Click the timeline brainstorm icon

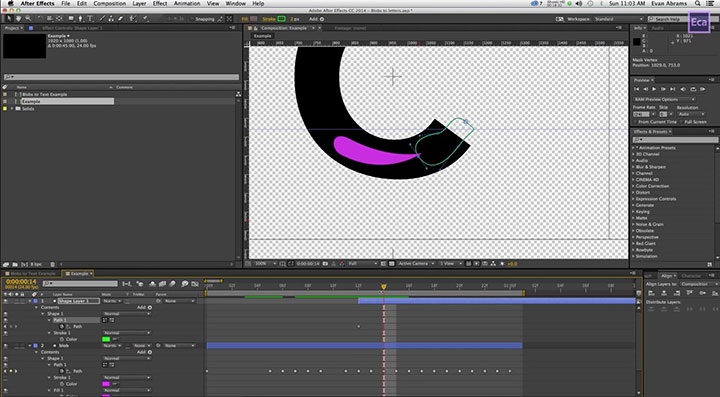coord(185,284)
